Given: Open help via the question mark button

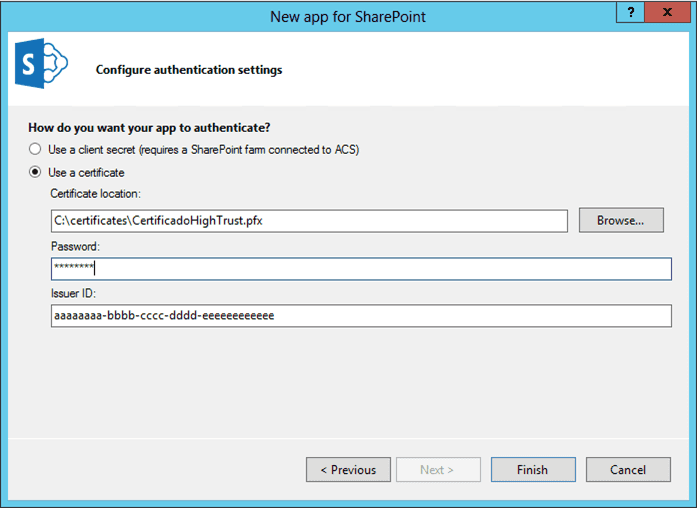Looking at the screenshot, I should 630,12.
